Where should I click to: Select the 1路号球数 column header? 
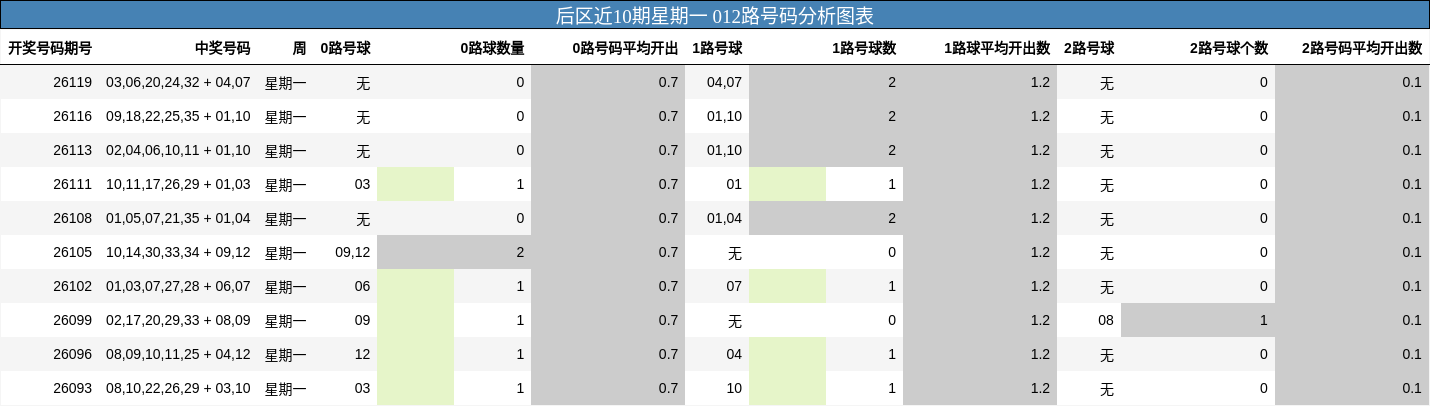[864, 48]
